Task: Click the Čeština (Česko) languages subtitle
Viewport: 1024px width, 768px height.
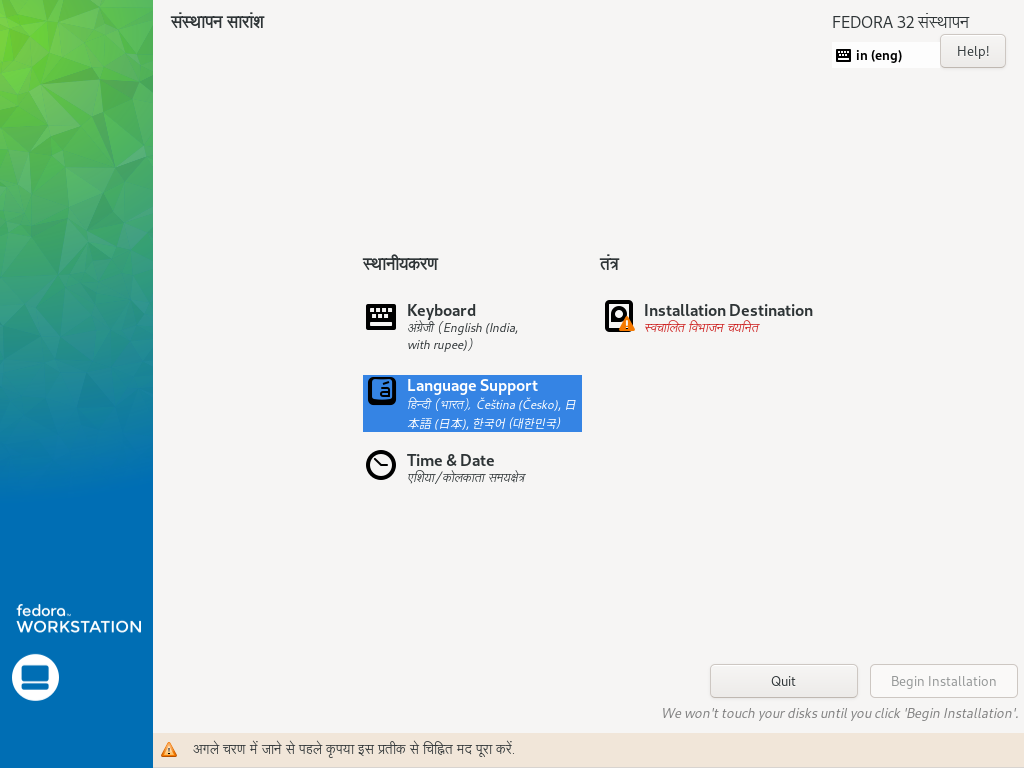Action: coord(491,414)
